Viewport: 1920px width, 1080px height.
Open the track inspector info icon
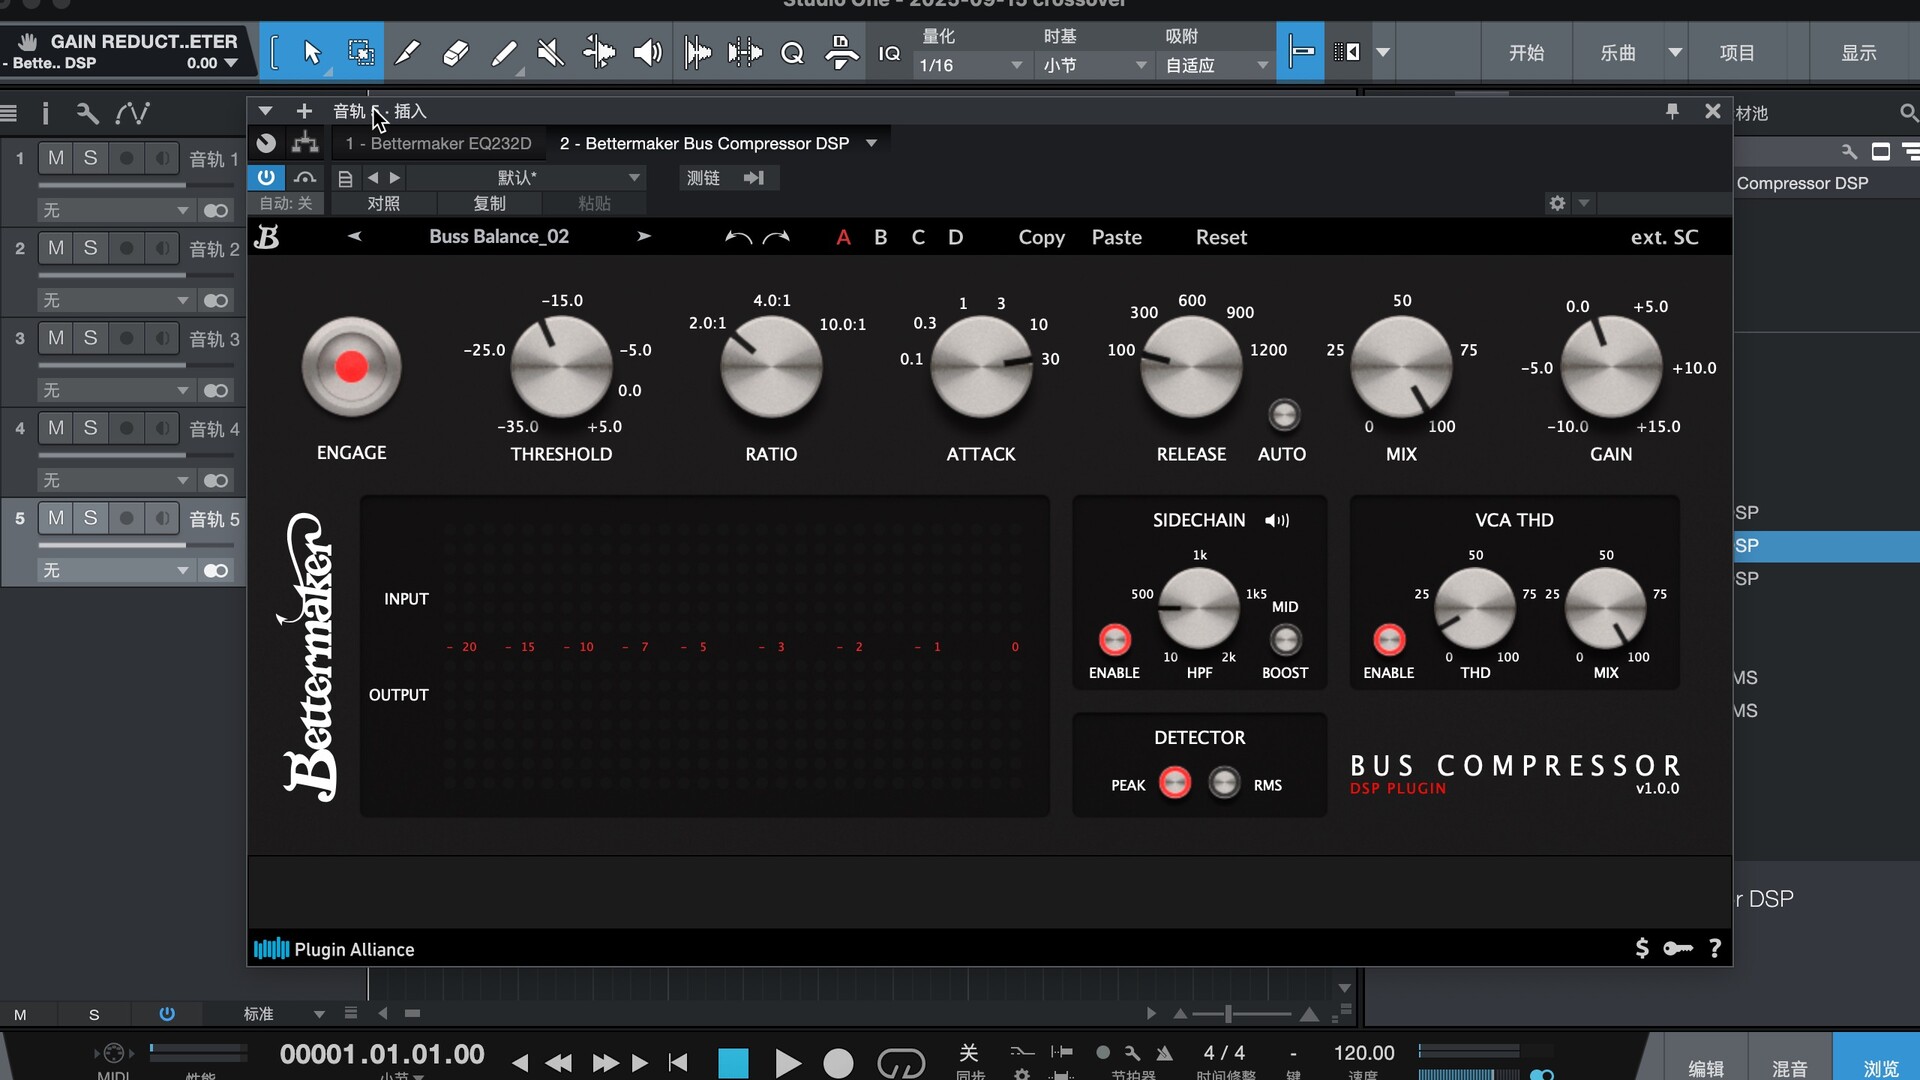(x=45, y=113)
